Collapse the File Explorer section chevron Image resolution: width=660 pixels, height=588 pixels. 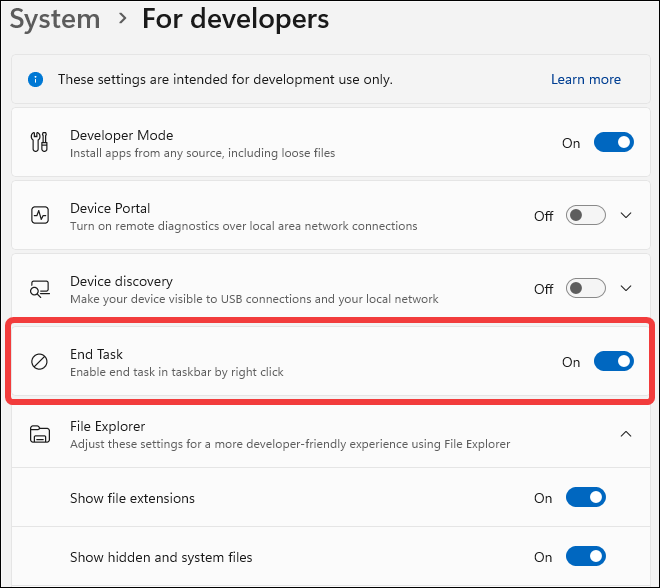coord(626,434)
